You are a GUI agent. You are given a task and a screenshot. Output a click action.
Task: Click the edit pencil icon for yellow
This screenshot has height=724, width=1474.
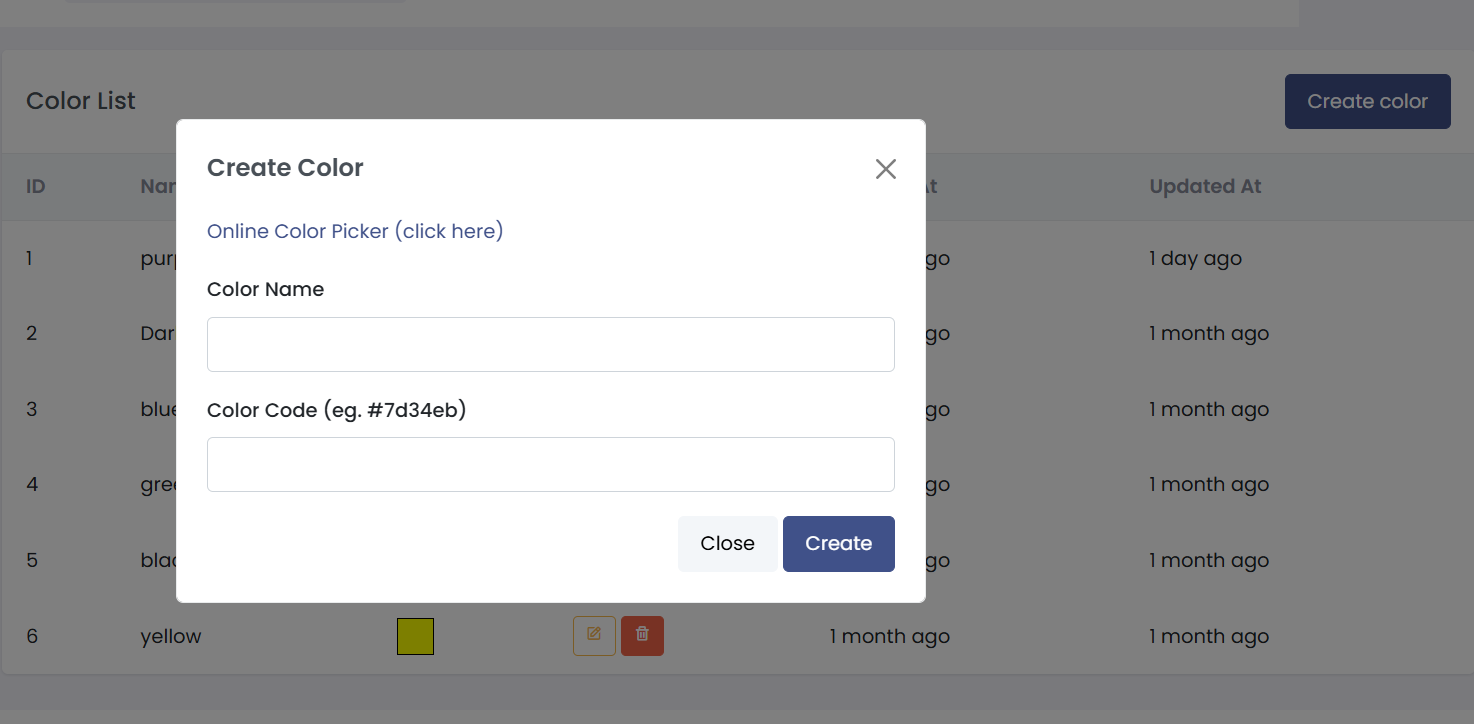594,636
